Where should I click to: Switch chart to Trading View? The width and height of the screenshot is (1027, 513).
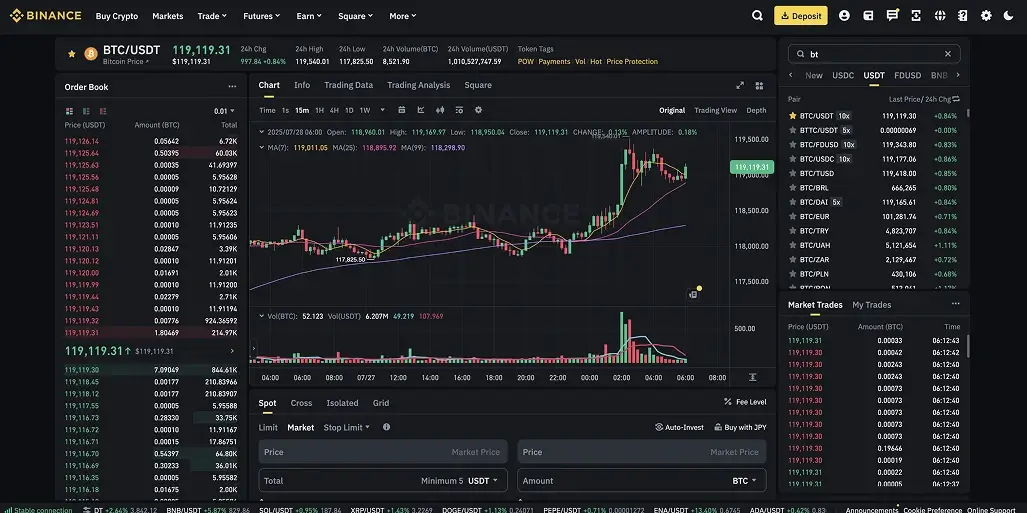click(715, 110)
